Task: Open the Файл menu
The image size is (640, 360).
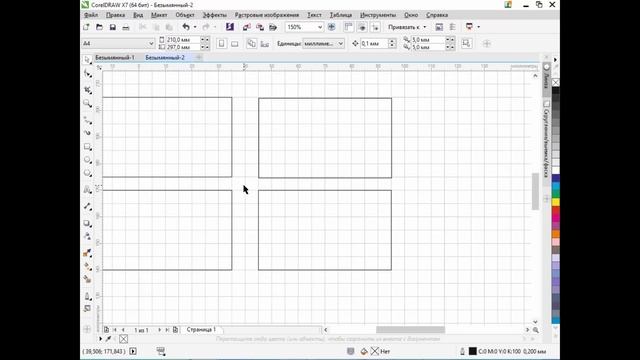Action: (x=91, y=15)
